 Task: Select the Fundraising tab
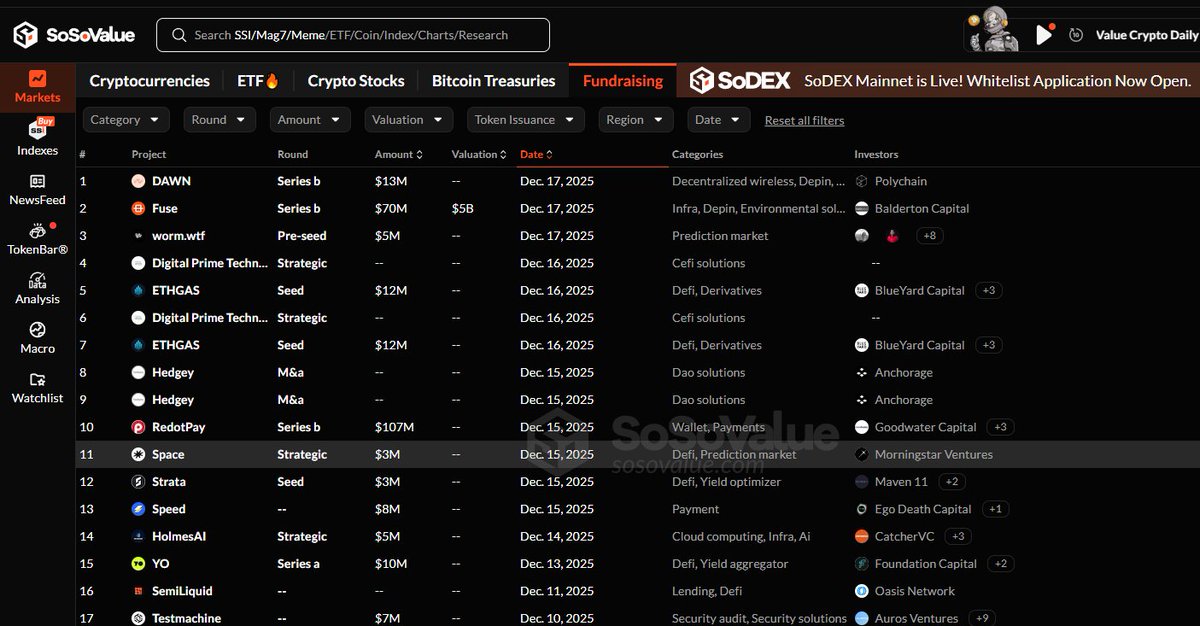coord(623,81)
